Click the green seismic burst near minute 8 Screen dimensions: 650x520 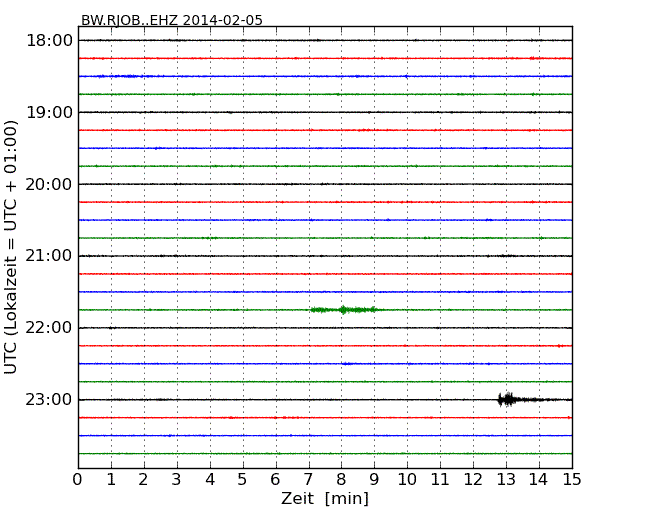[x=344, y=310]
